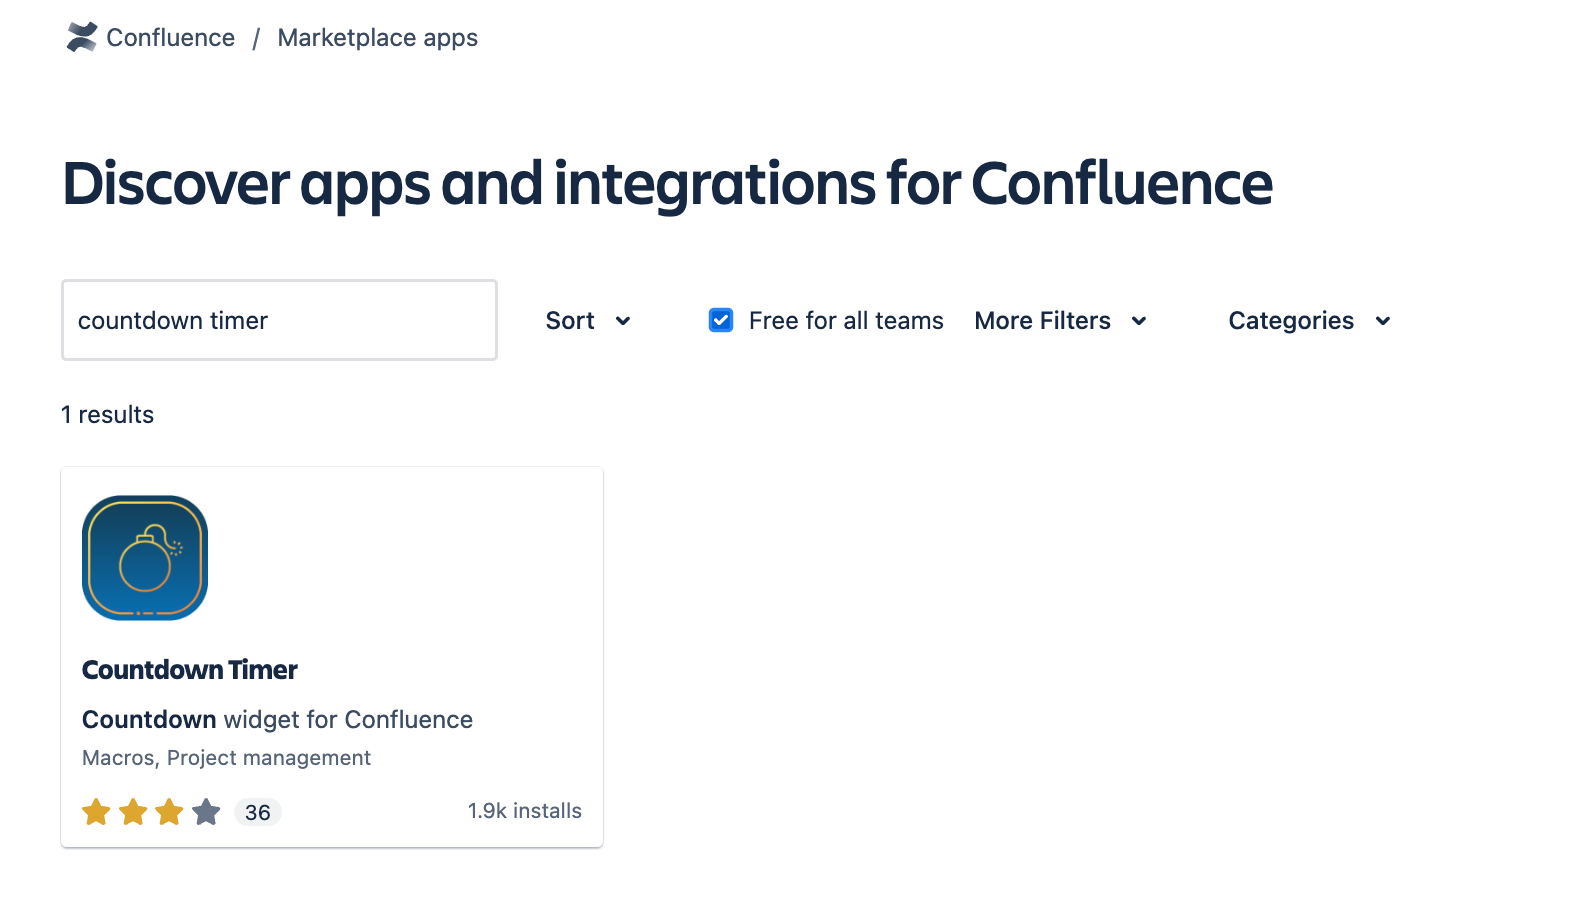Viewport: 1577px width, 906px height.
Task: Click the grey fourth rating star
Action: point(207,812)
